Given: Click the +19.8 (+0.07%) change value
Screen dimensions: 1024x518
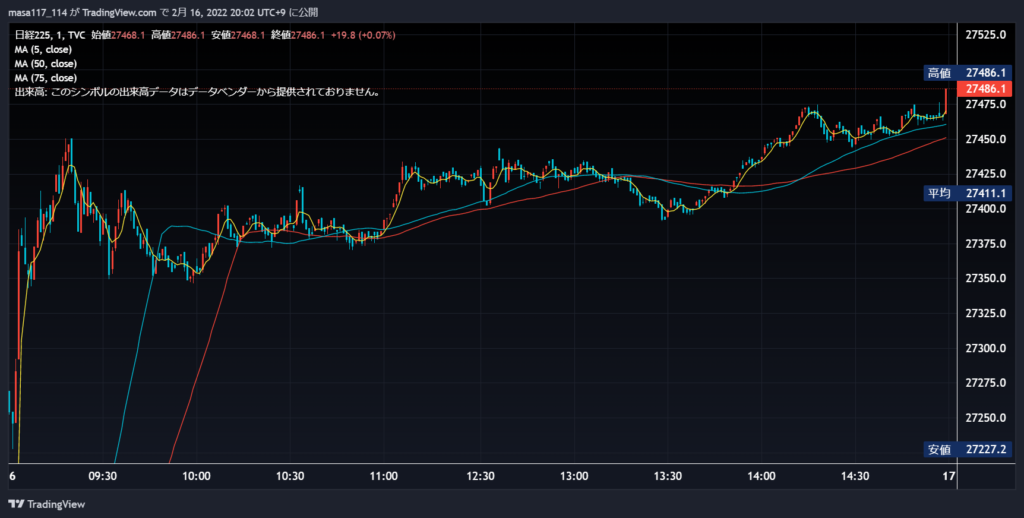Looking at the screenshot, I should click(x=363, y=35).
